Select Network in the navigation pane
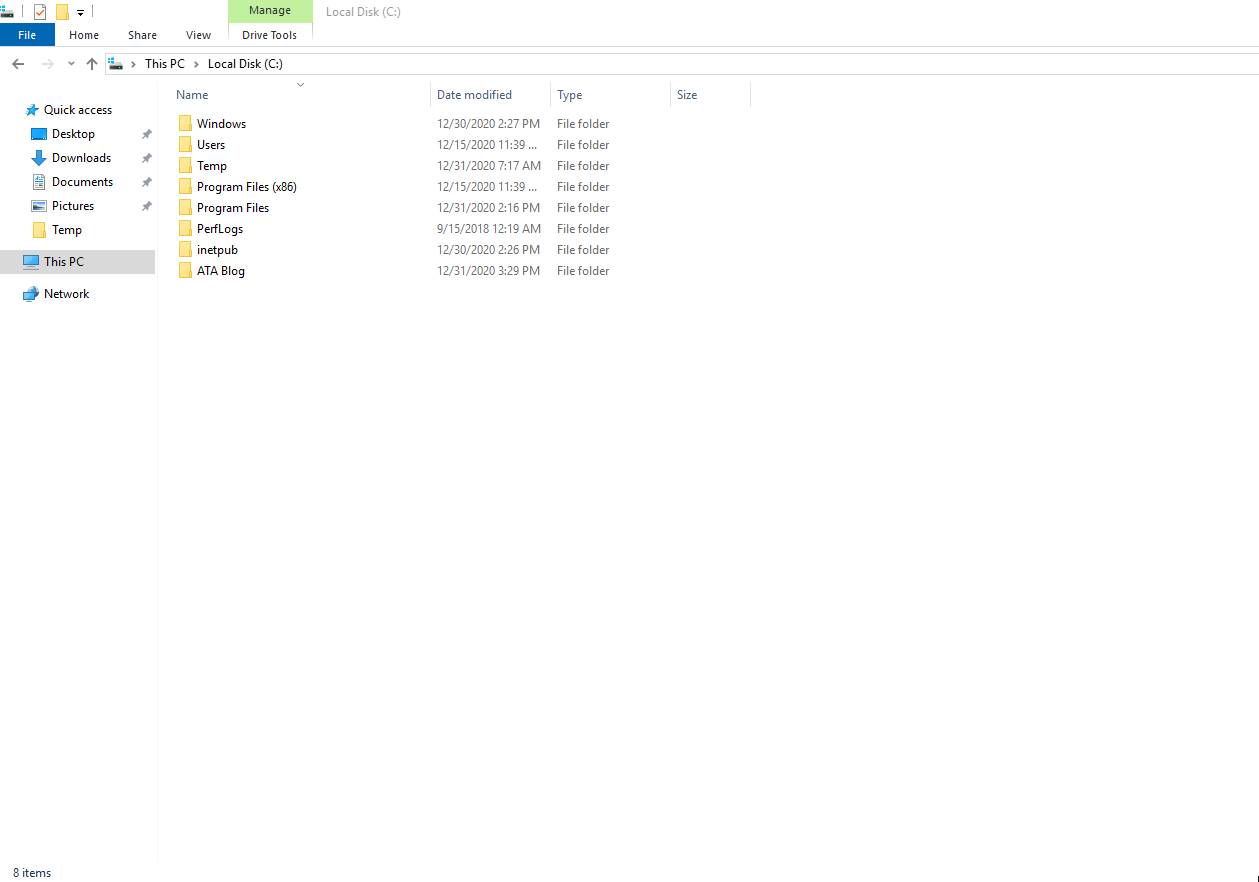 tap(67, 293)
